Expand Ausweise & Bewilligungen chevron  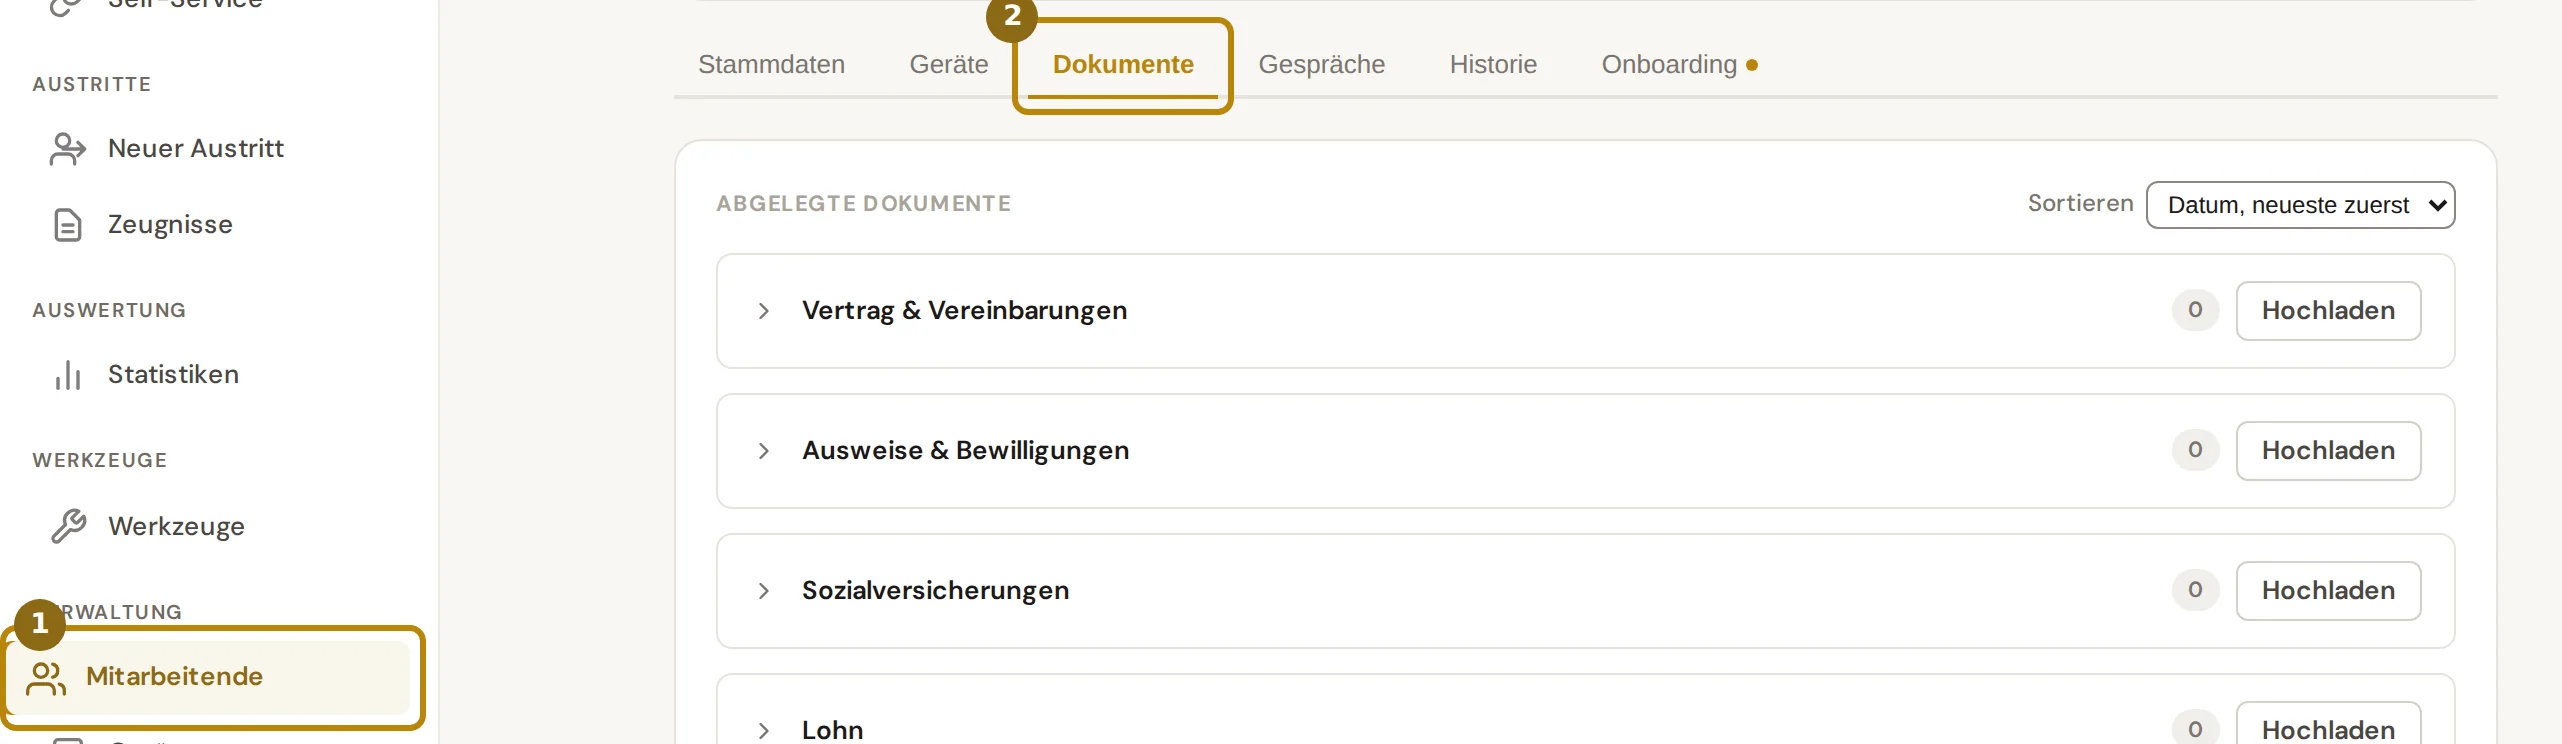tap(763, 451)
